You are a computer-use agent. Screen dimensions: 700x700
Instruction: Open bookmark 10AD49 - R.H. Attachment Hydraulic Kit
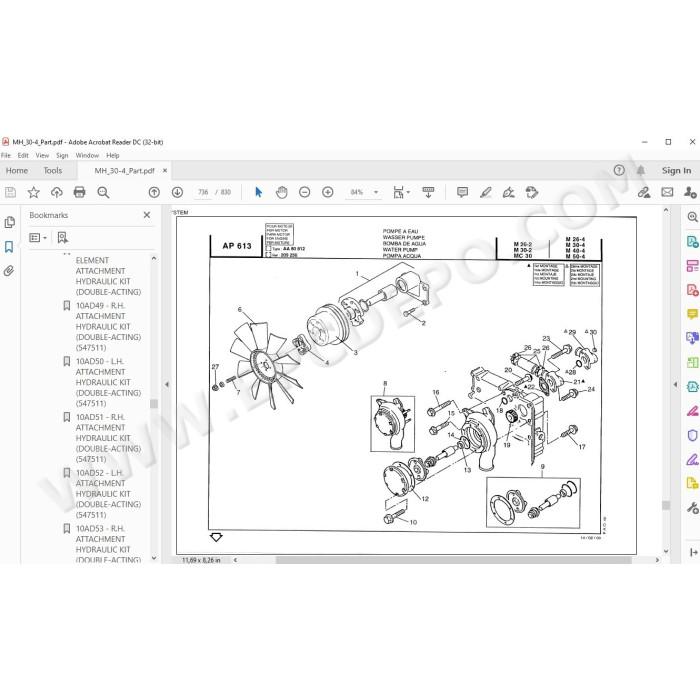point(108,327)
